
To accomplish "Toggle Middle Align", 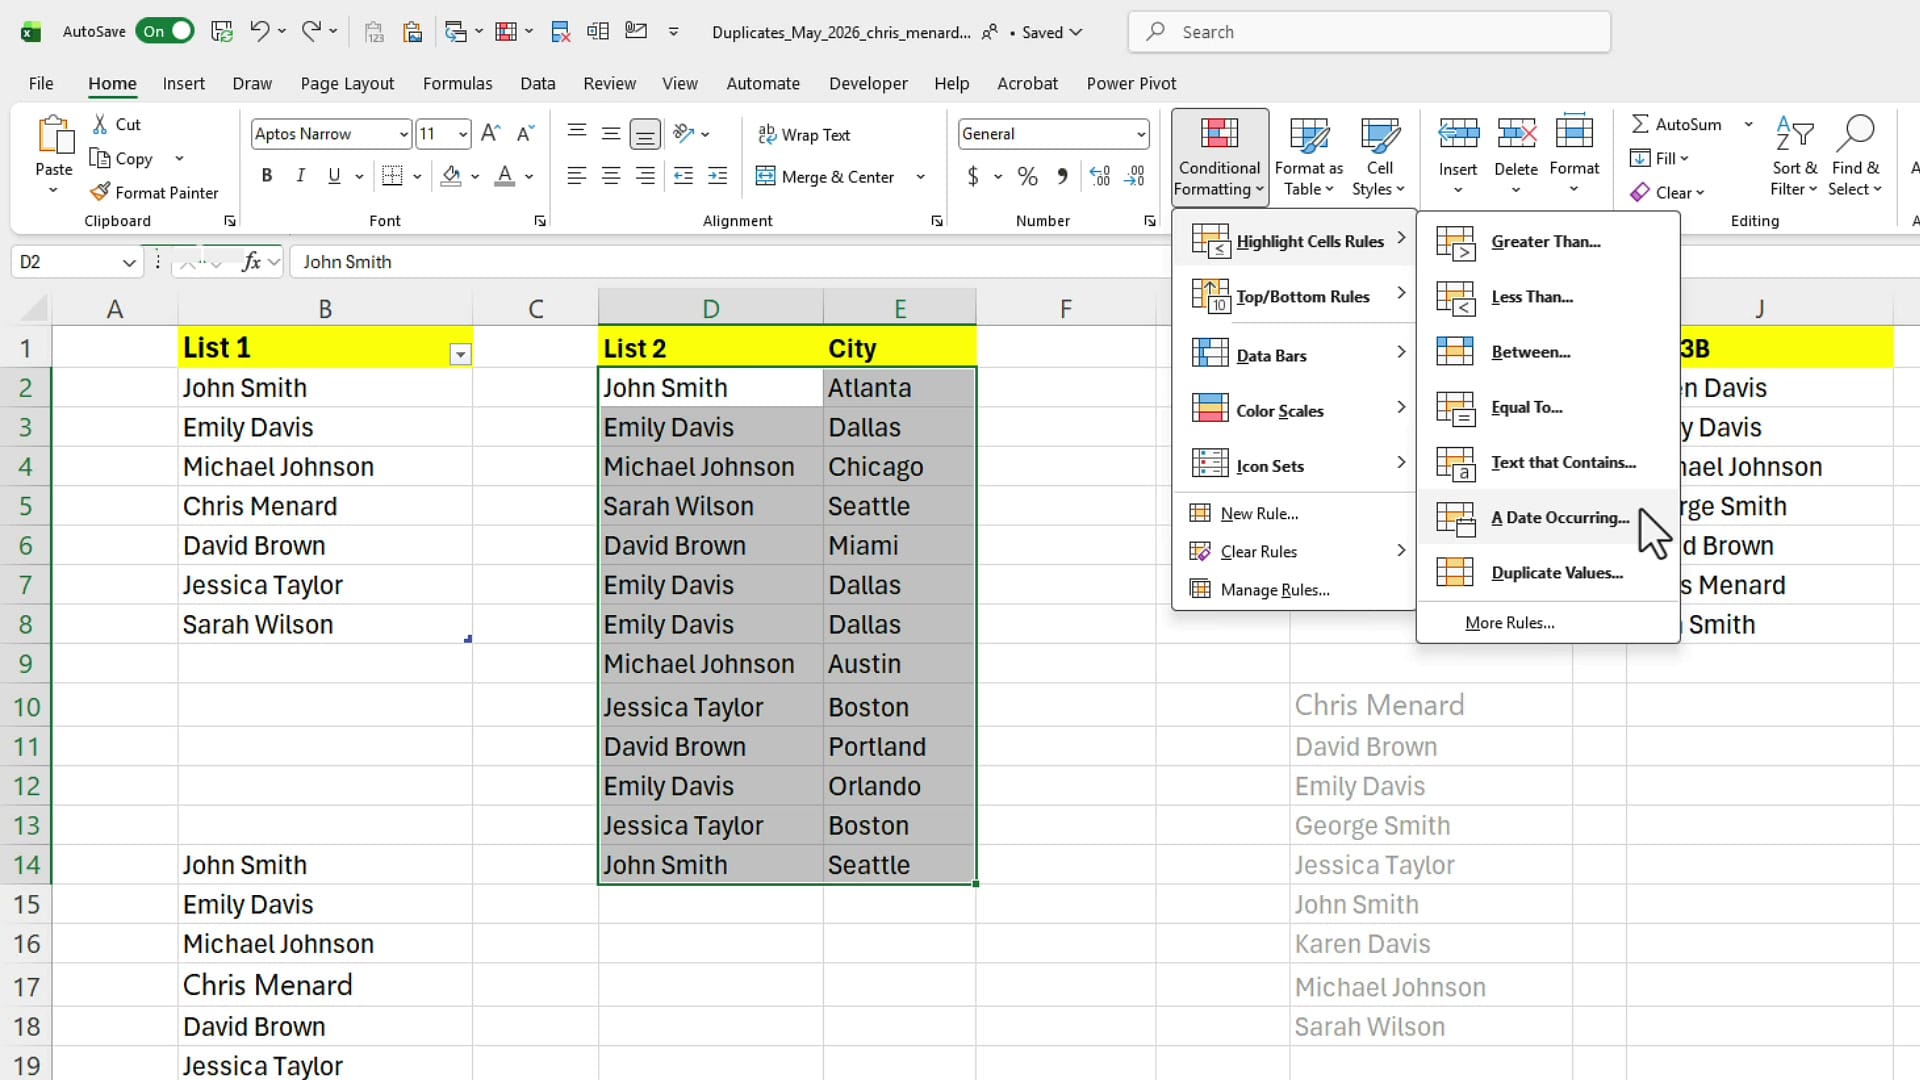I will pos(611,133).
